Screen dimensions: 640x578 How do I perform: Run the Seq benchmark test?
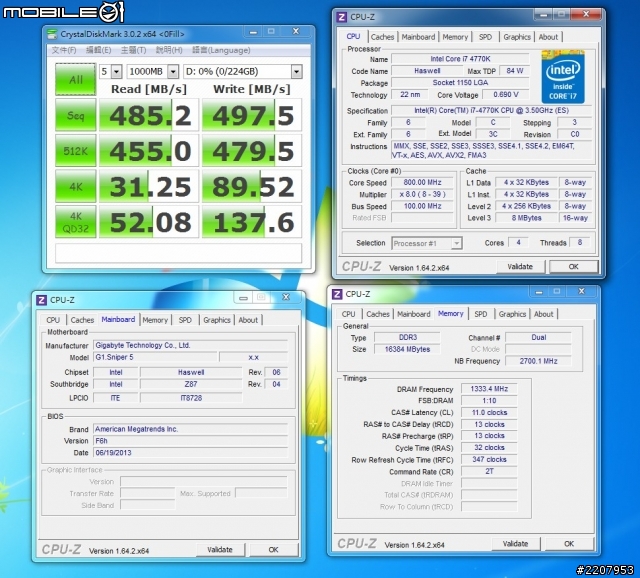tap(76, 115)
